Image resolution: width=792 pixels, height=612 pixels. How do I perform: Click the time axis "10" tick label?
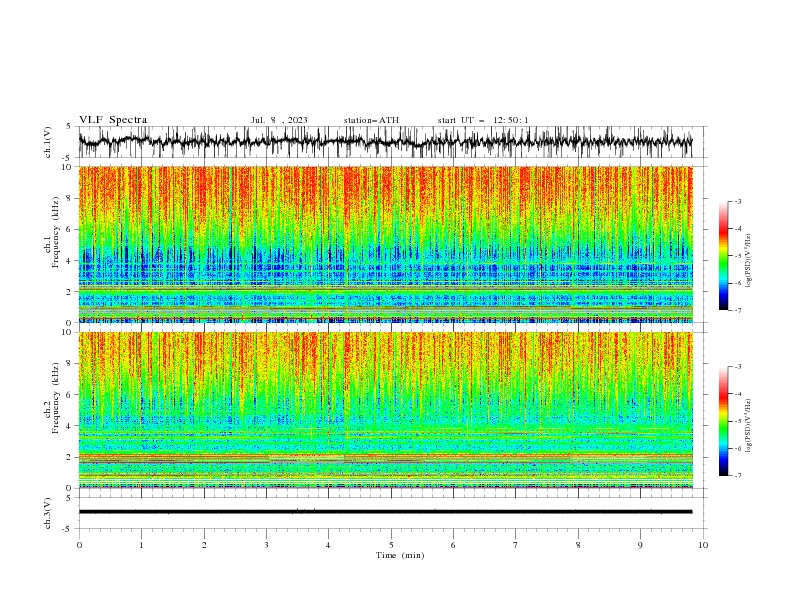(703, 545)
